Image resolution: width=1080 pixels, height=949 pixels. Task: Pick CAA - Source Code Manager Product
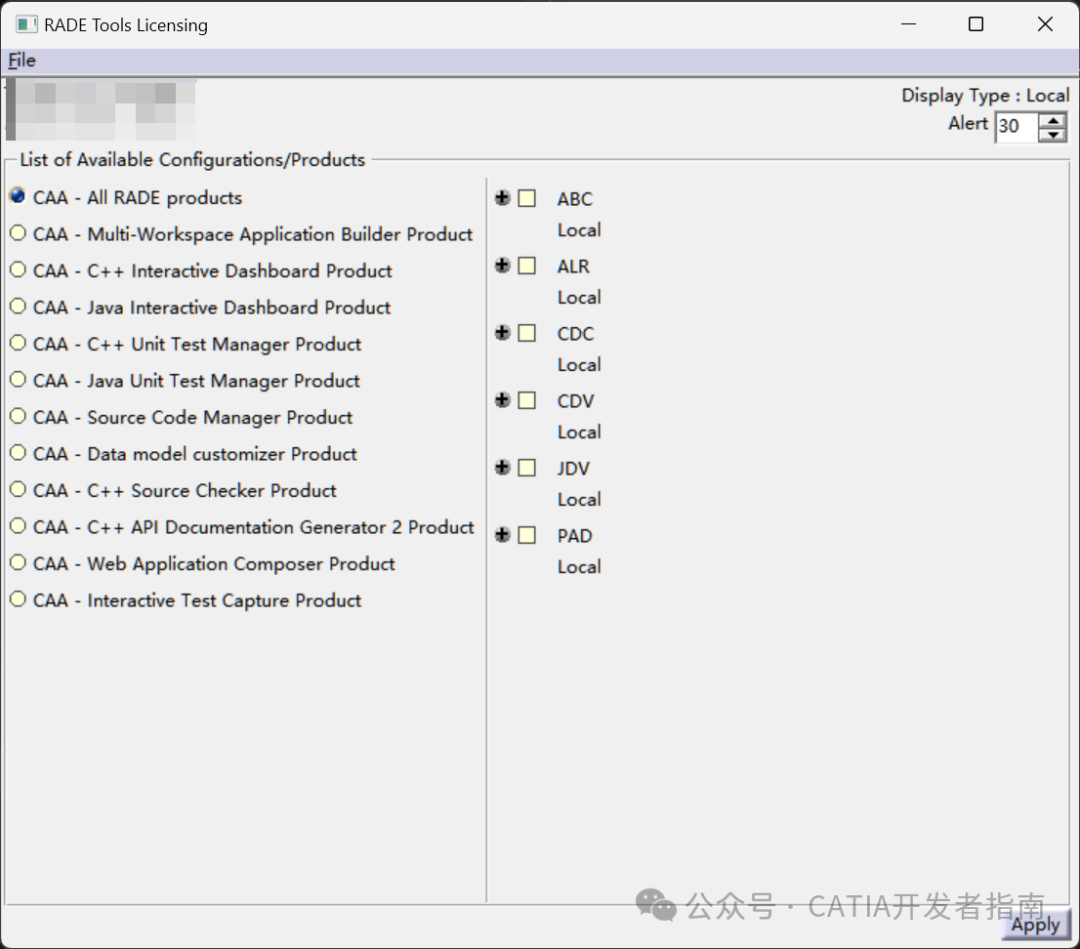[x=18, y=416]
